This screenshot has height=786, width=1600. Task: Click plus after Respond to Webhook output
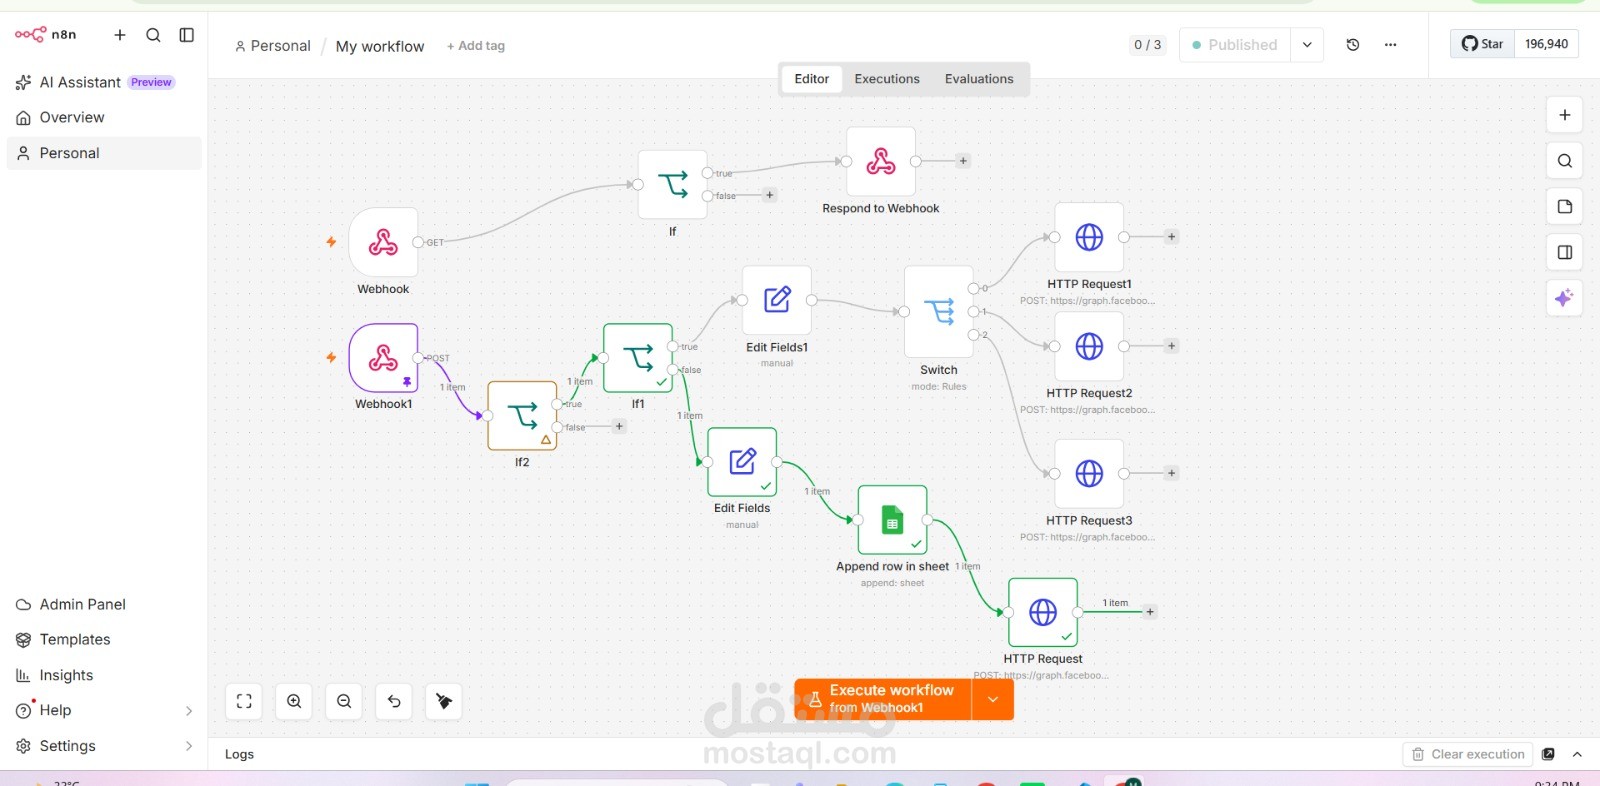[963, 161]
